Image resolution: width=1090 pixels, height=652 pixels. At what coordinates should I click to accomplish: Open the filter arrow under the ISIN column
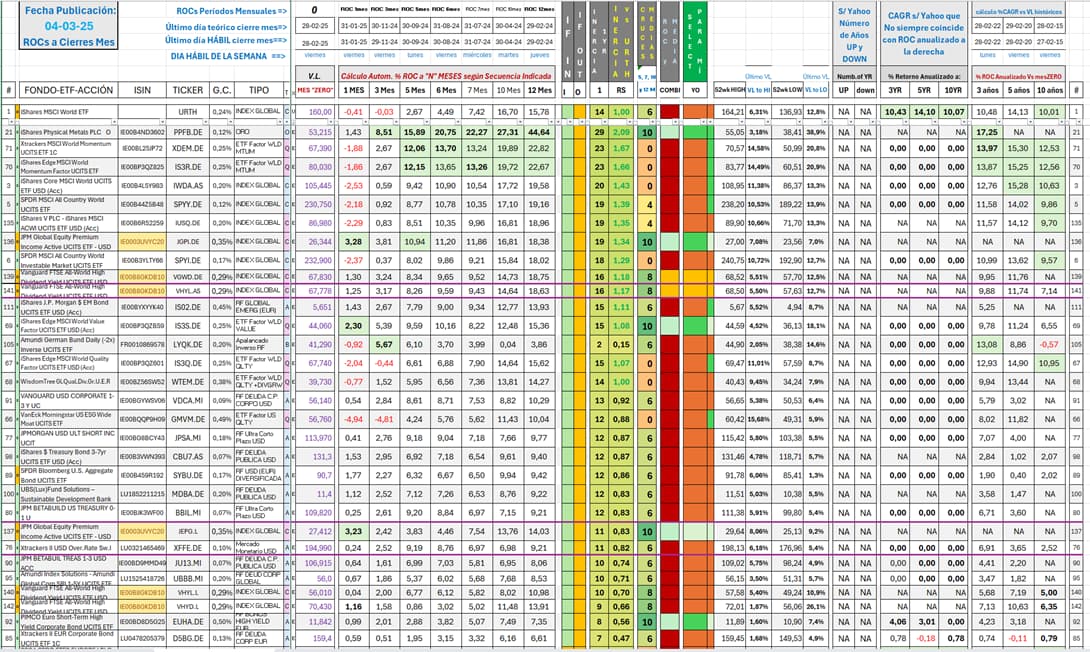162,122
